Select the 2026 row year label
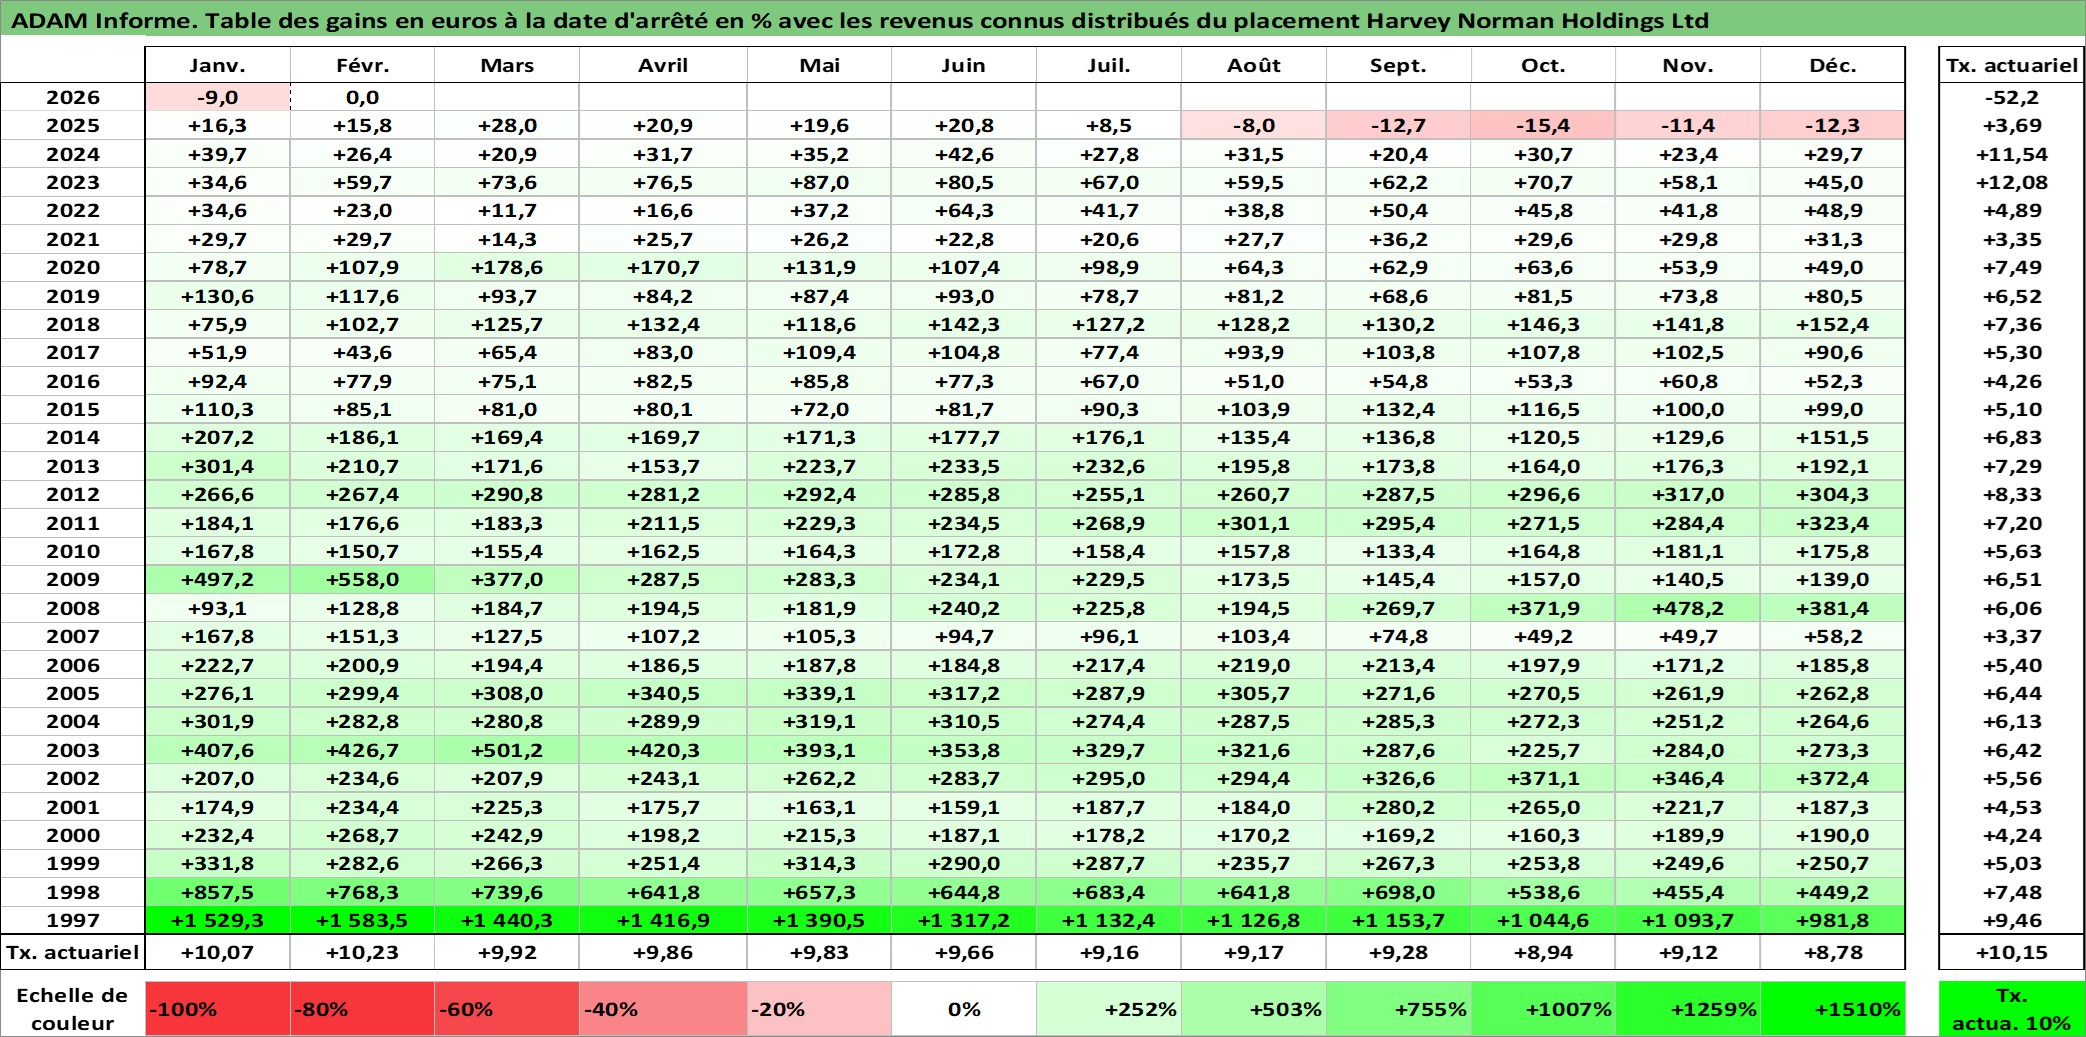 click(72, 97)
